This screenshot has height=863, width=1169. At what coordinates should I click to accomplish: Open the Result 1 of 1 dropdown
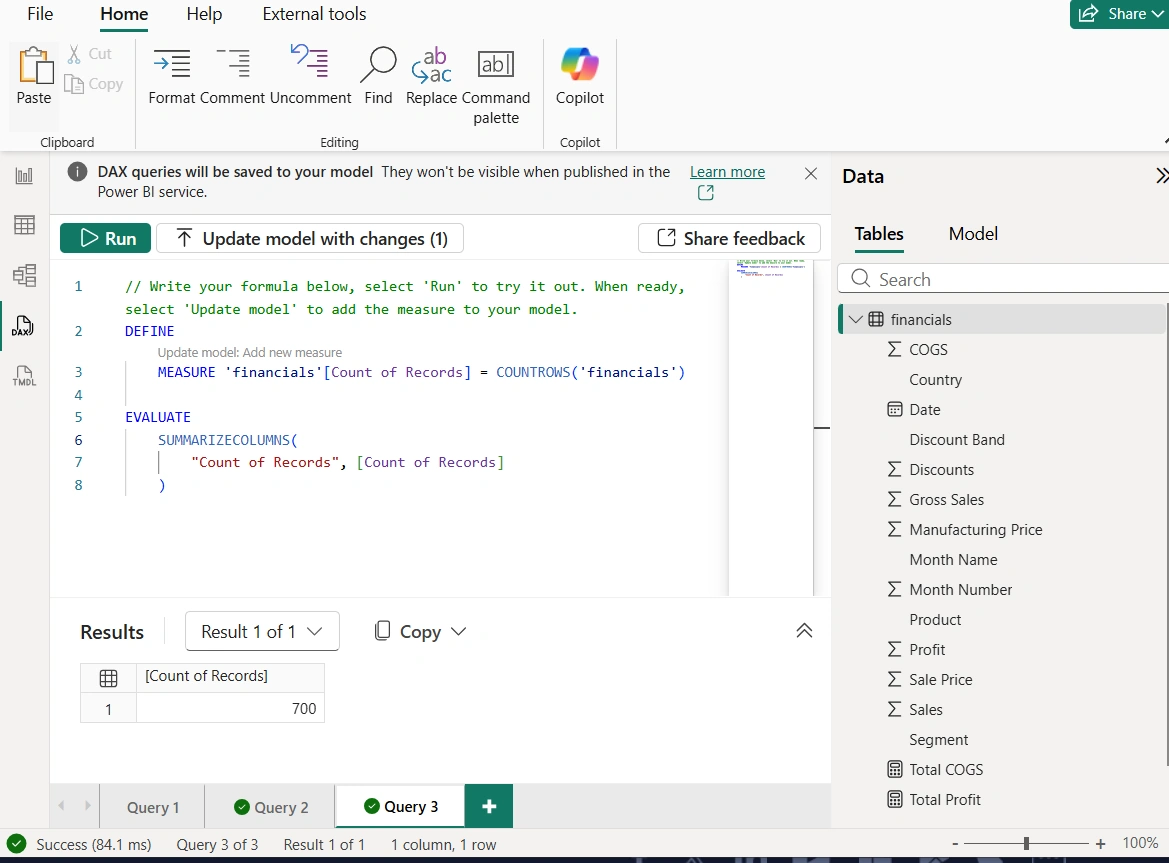coord(262,631)
